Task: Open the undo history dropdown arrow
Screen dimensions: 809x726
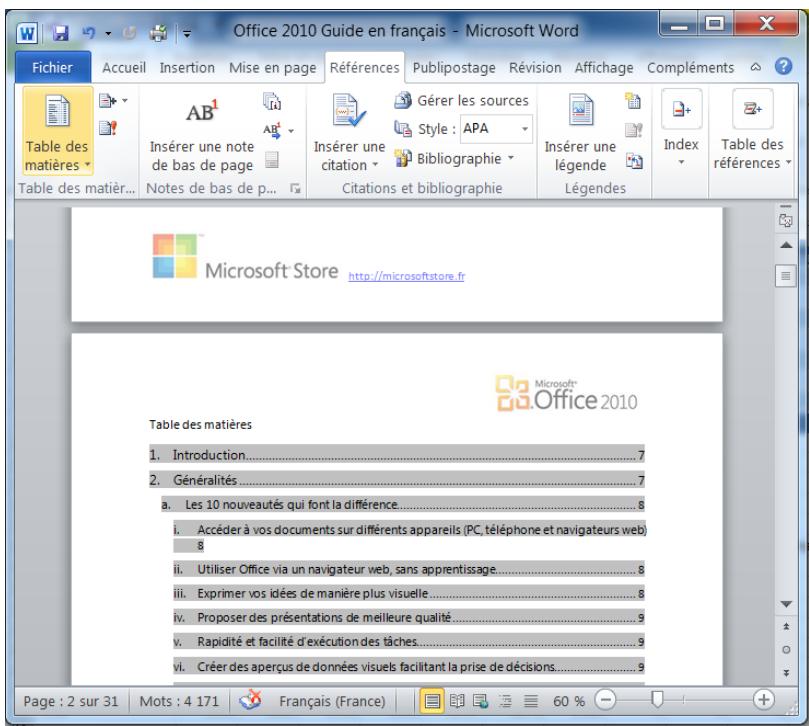Action: 108,34
